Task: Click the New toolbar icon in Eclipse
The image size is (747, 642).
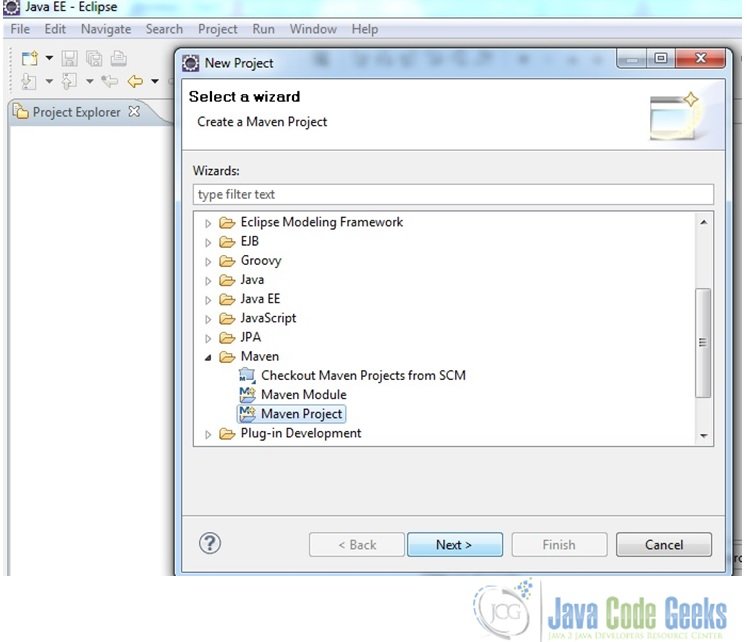Action: [x=30, y=59]
